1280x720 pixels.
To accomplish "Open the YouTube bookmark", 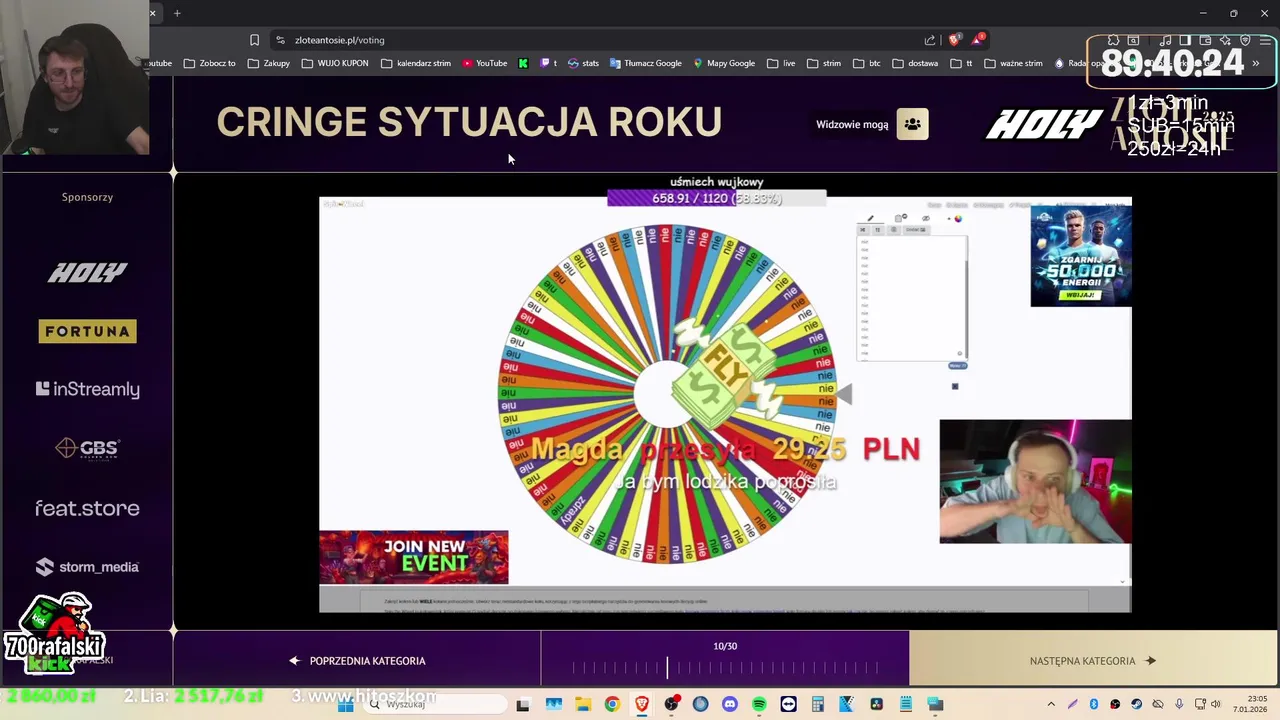I will 485,63.
